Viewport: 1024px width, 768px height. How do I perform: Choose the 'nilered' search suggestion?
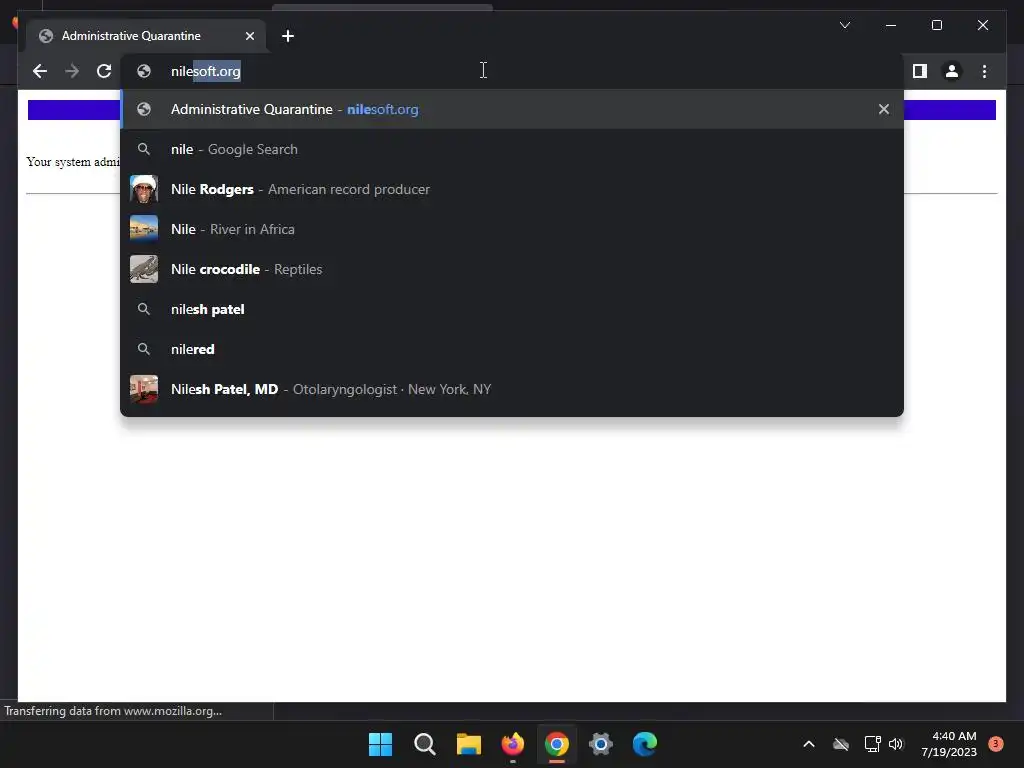[512, 349]
